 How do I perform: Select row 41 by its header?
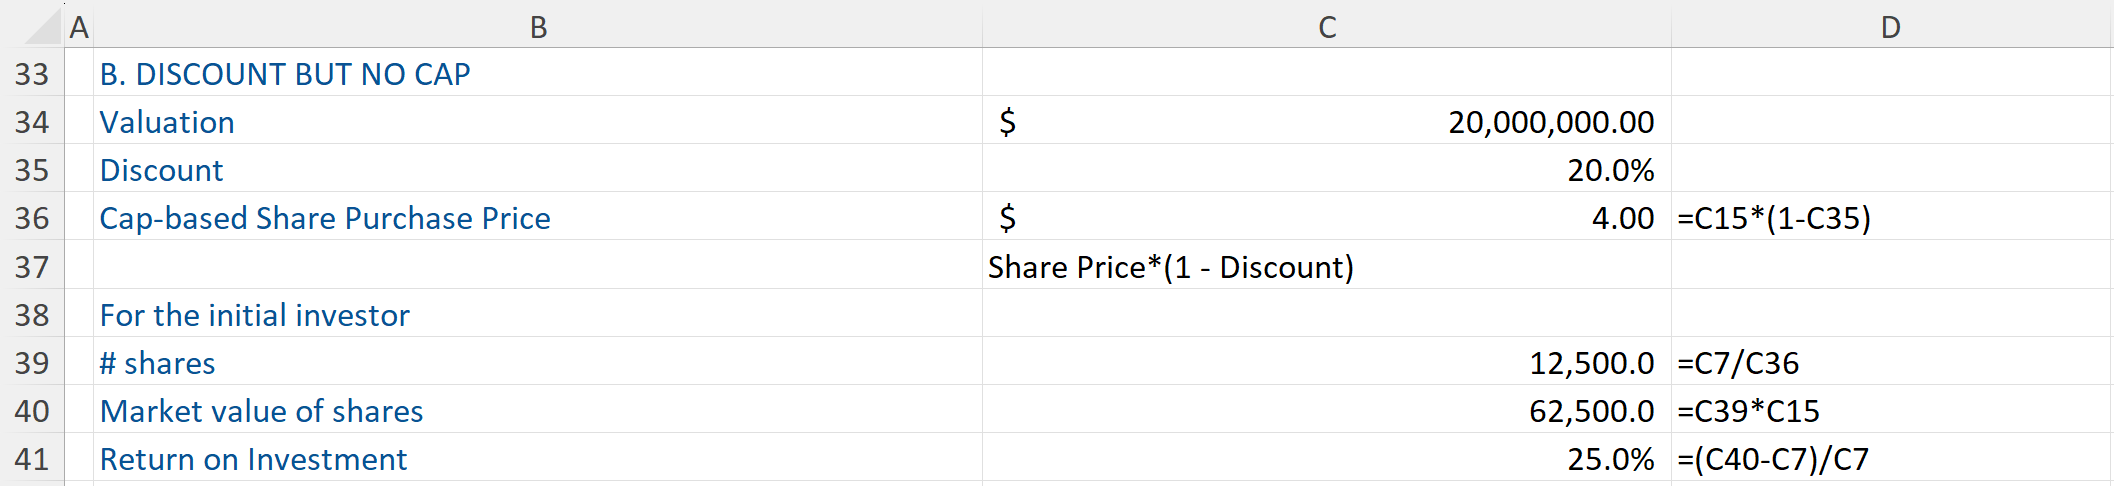tap(32, 459)
